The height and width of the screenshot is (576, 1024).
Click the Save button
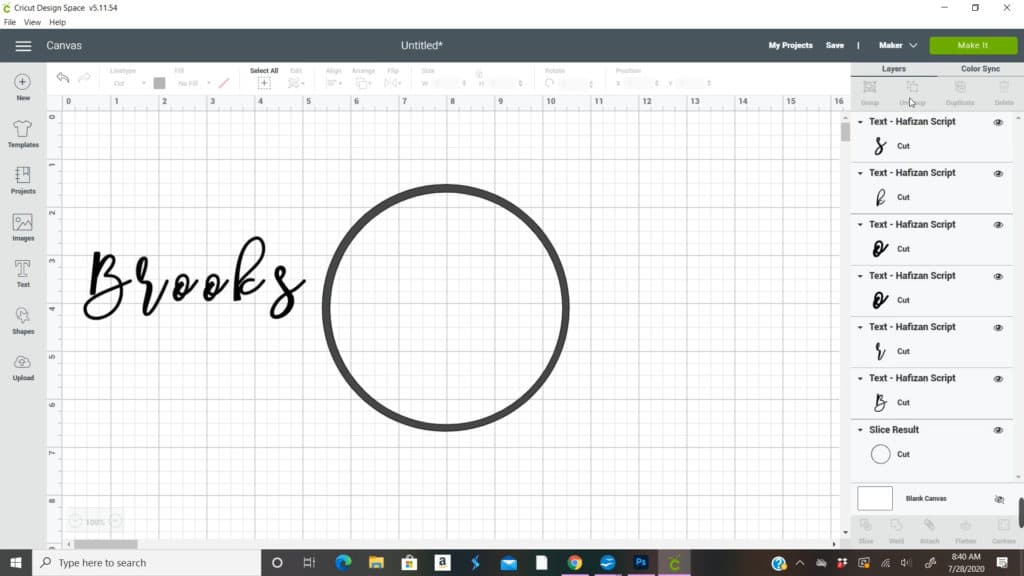coord(835,45)
